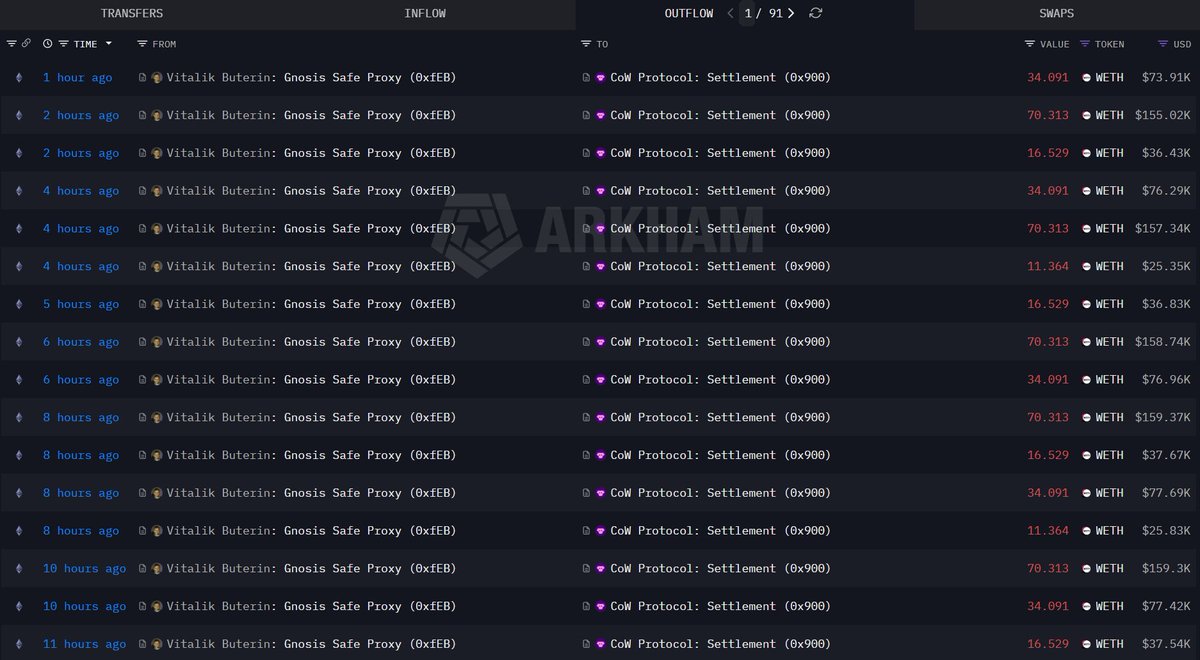Click Ethereum icon in the $155.02K row

[x=17, y=115]
